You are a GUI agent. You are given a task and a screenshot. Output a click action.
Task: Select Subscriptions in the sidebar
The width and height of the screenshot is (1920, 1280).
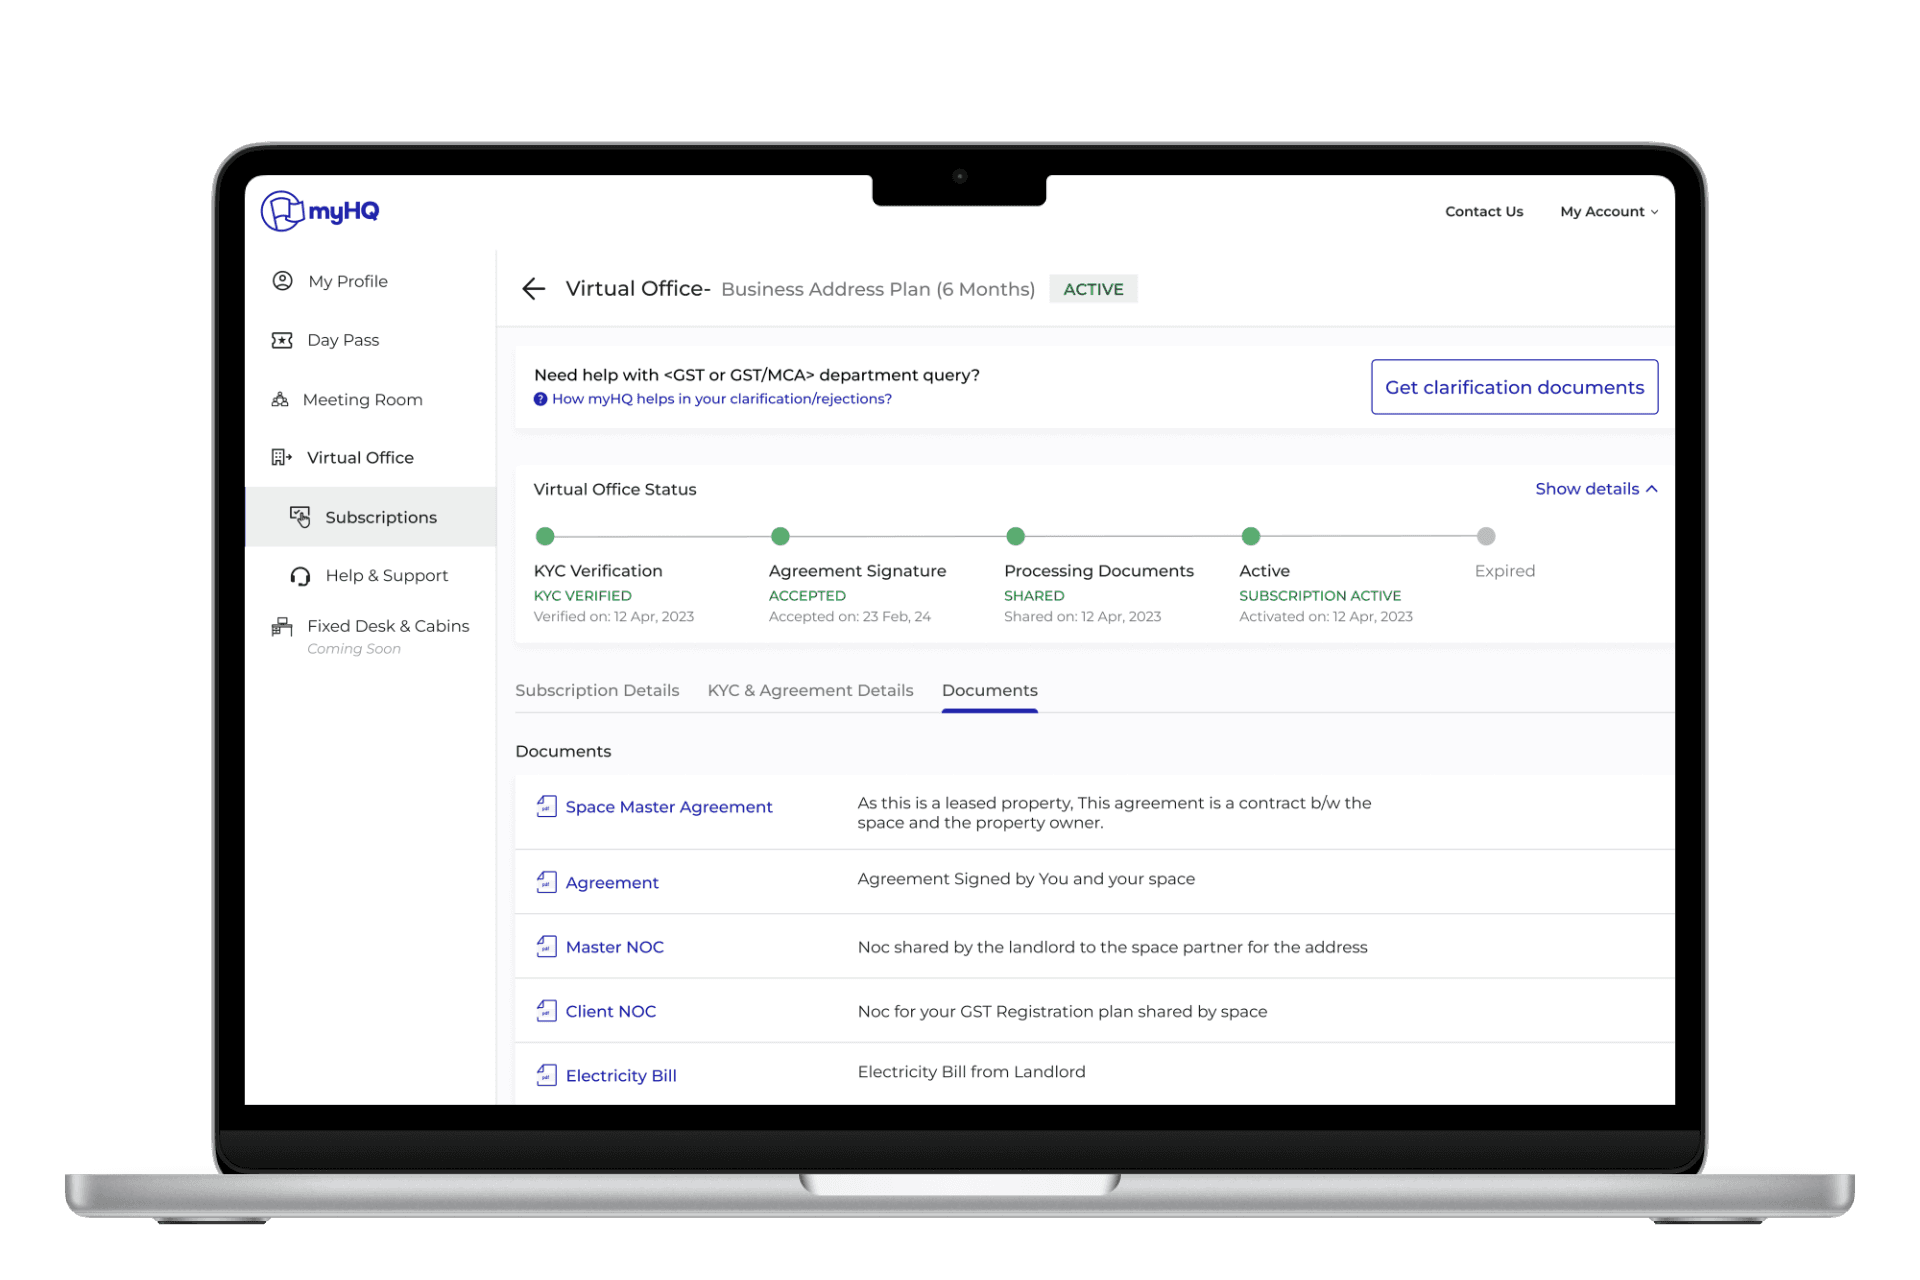[x=380, y=517]
